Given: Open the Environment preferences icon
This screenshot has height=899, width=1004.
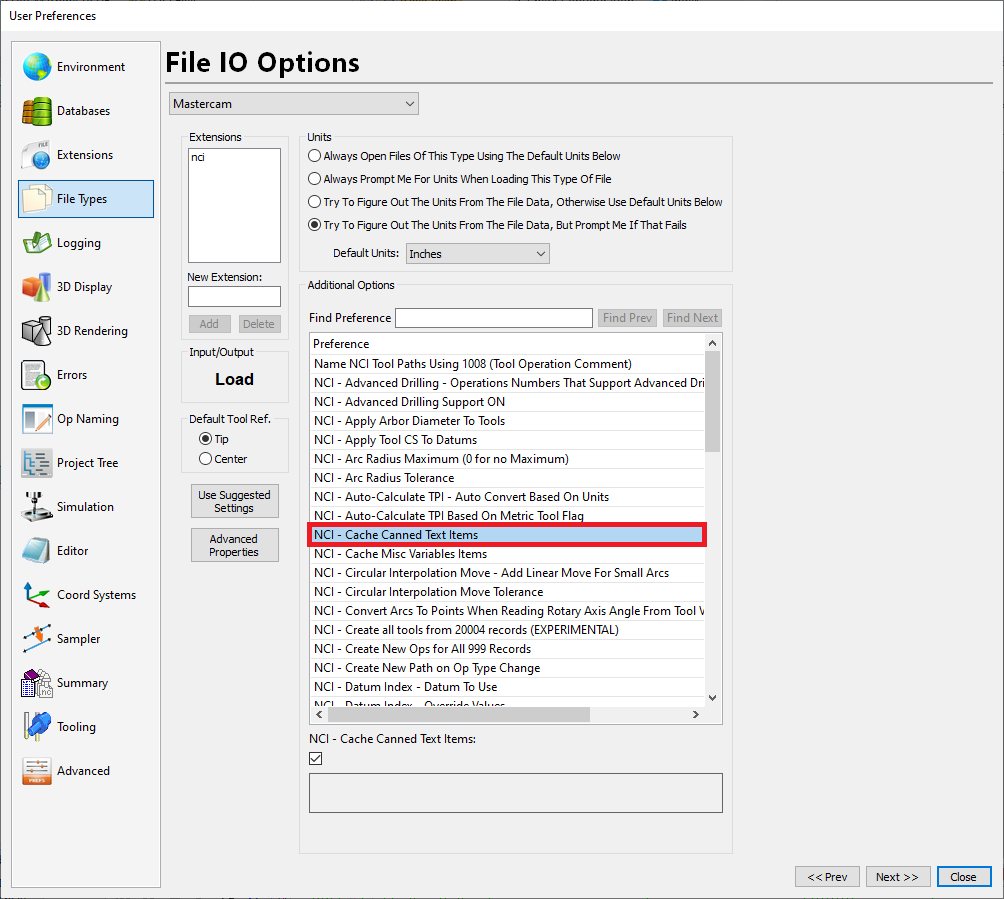Looking at the screenshot, I should click(37, 67).
